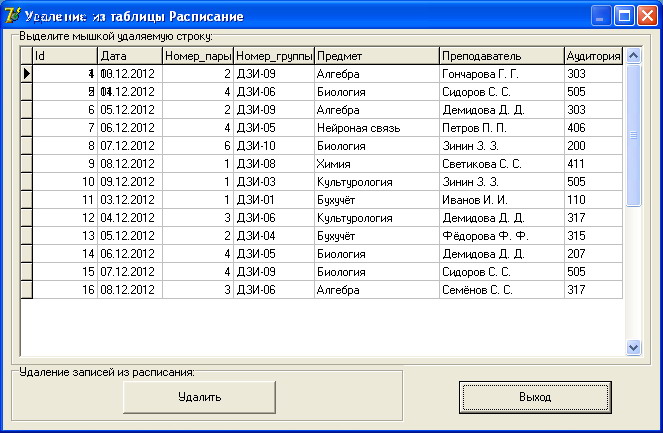Click the scrollbar up arrow in grid
663x433 pixels.
(633, 55)
